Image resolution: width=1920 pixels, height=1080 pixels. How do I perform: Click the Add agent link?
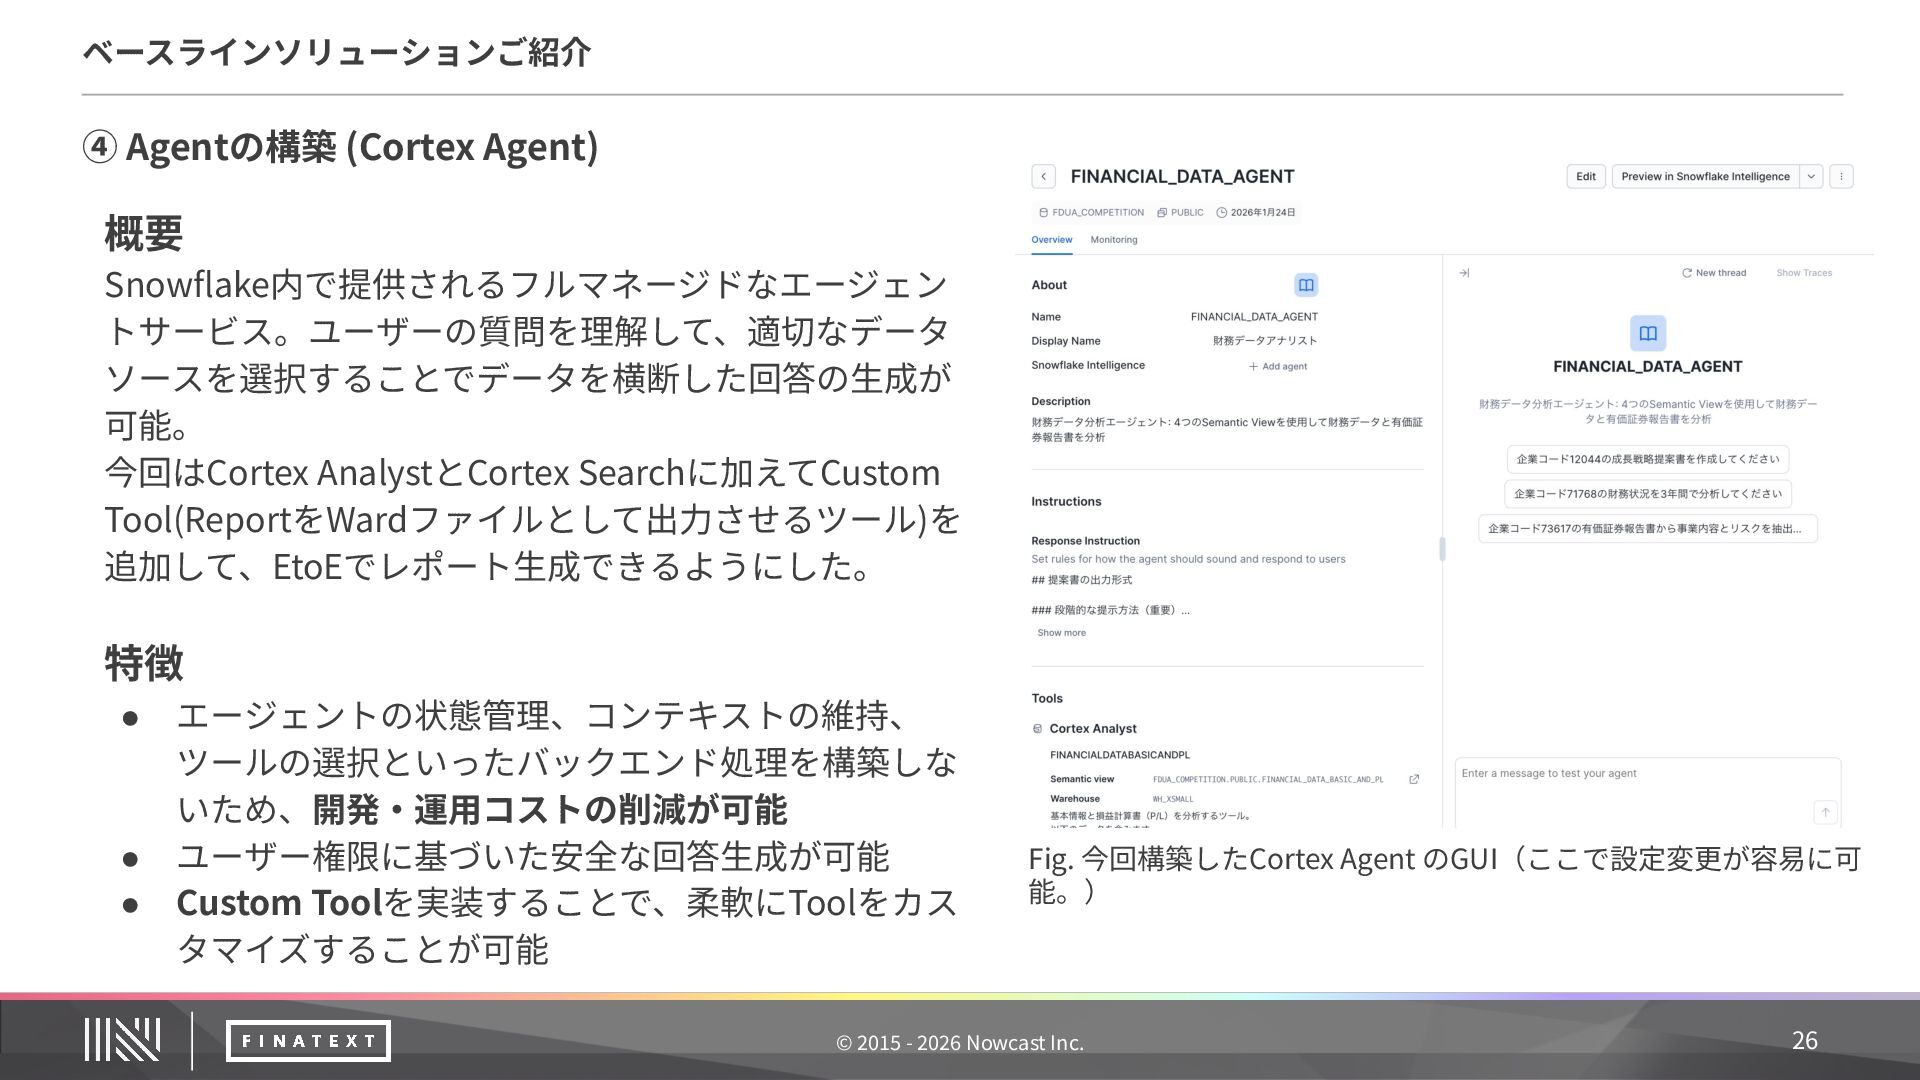pos(1278,367)
